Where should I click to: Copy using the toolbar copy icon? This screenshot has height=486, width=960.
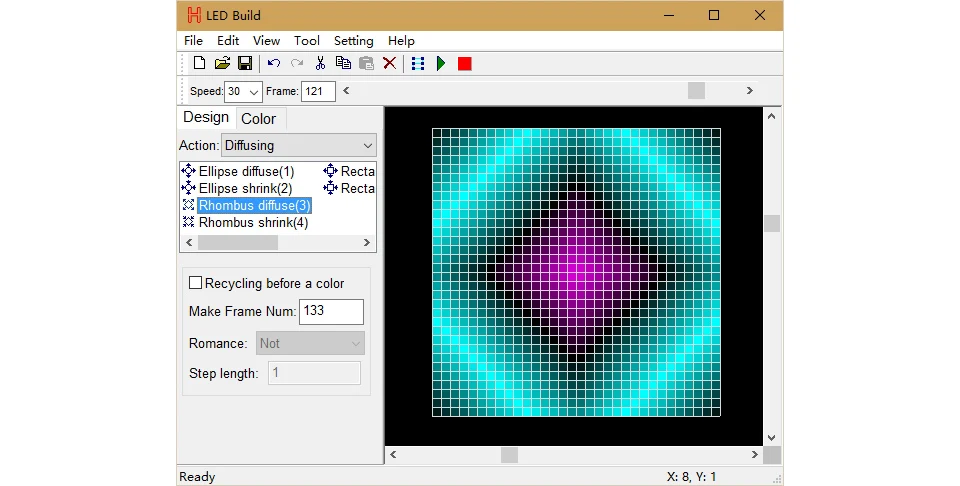(x=343, y=63)
